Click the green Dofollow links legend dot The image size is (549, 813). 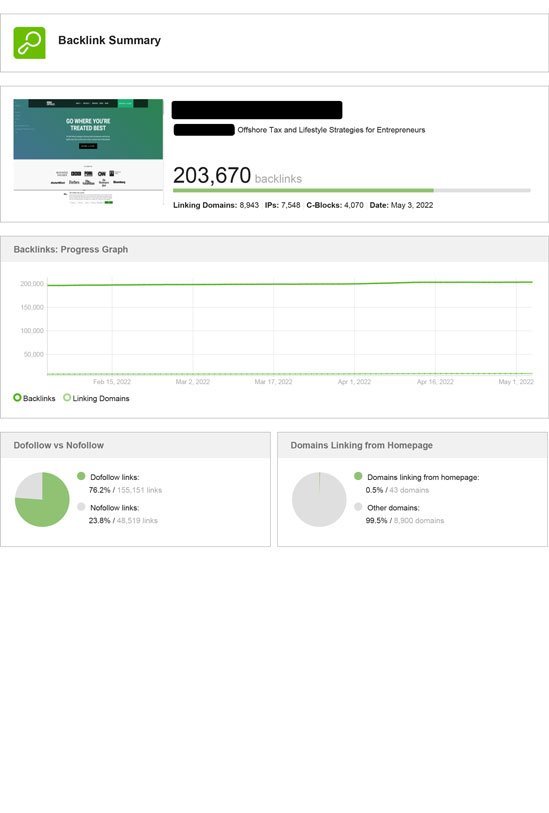[x=81, y=476]
